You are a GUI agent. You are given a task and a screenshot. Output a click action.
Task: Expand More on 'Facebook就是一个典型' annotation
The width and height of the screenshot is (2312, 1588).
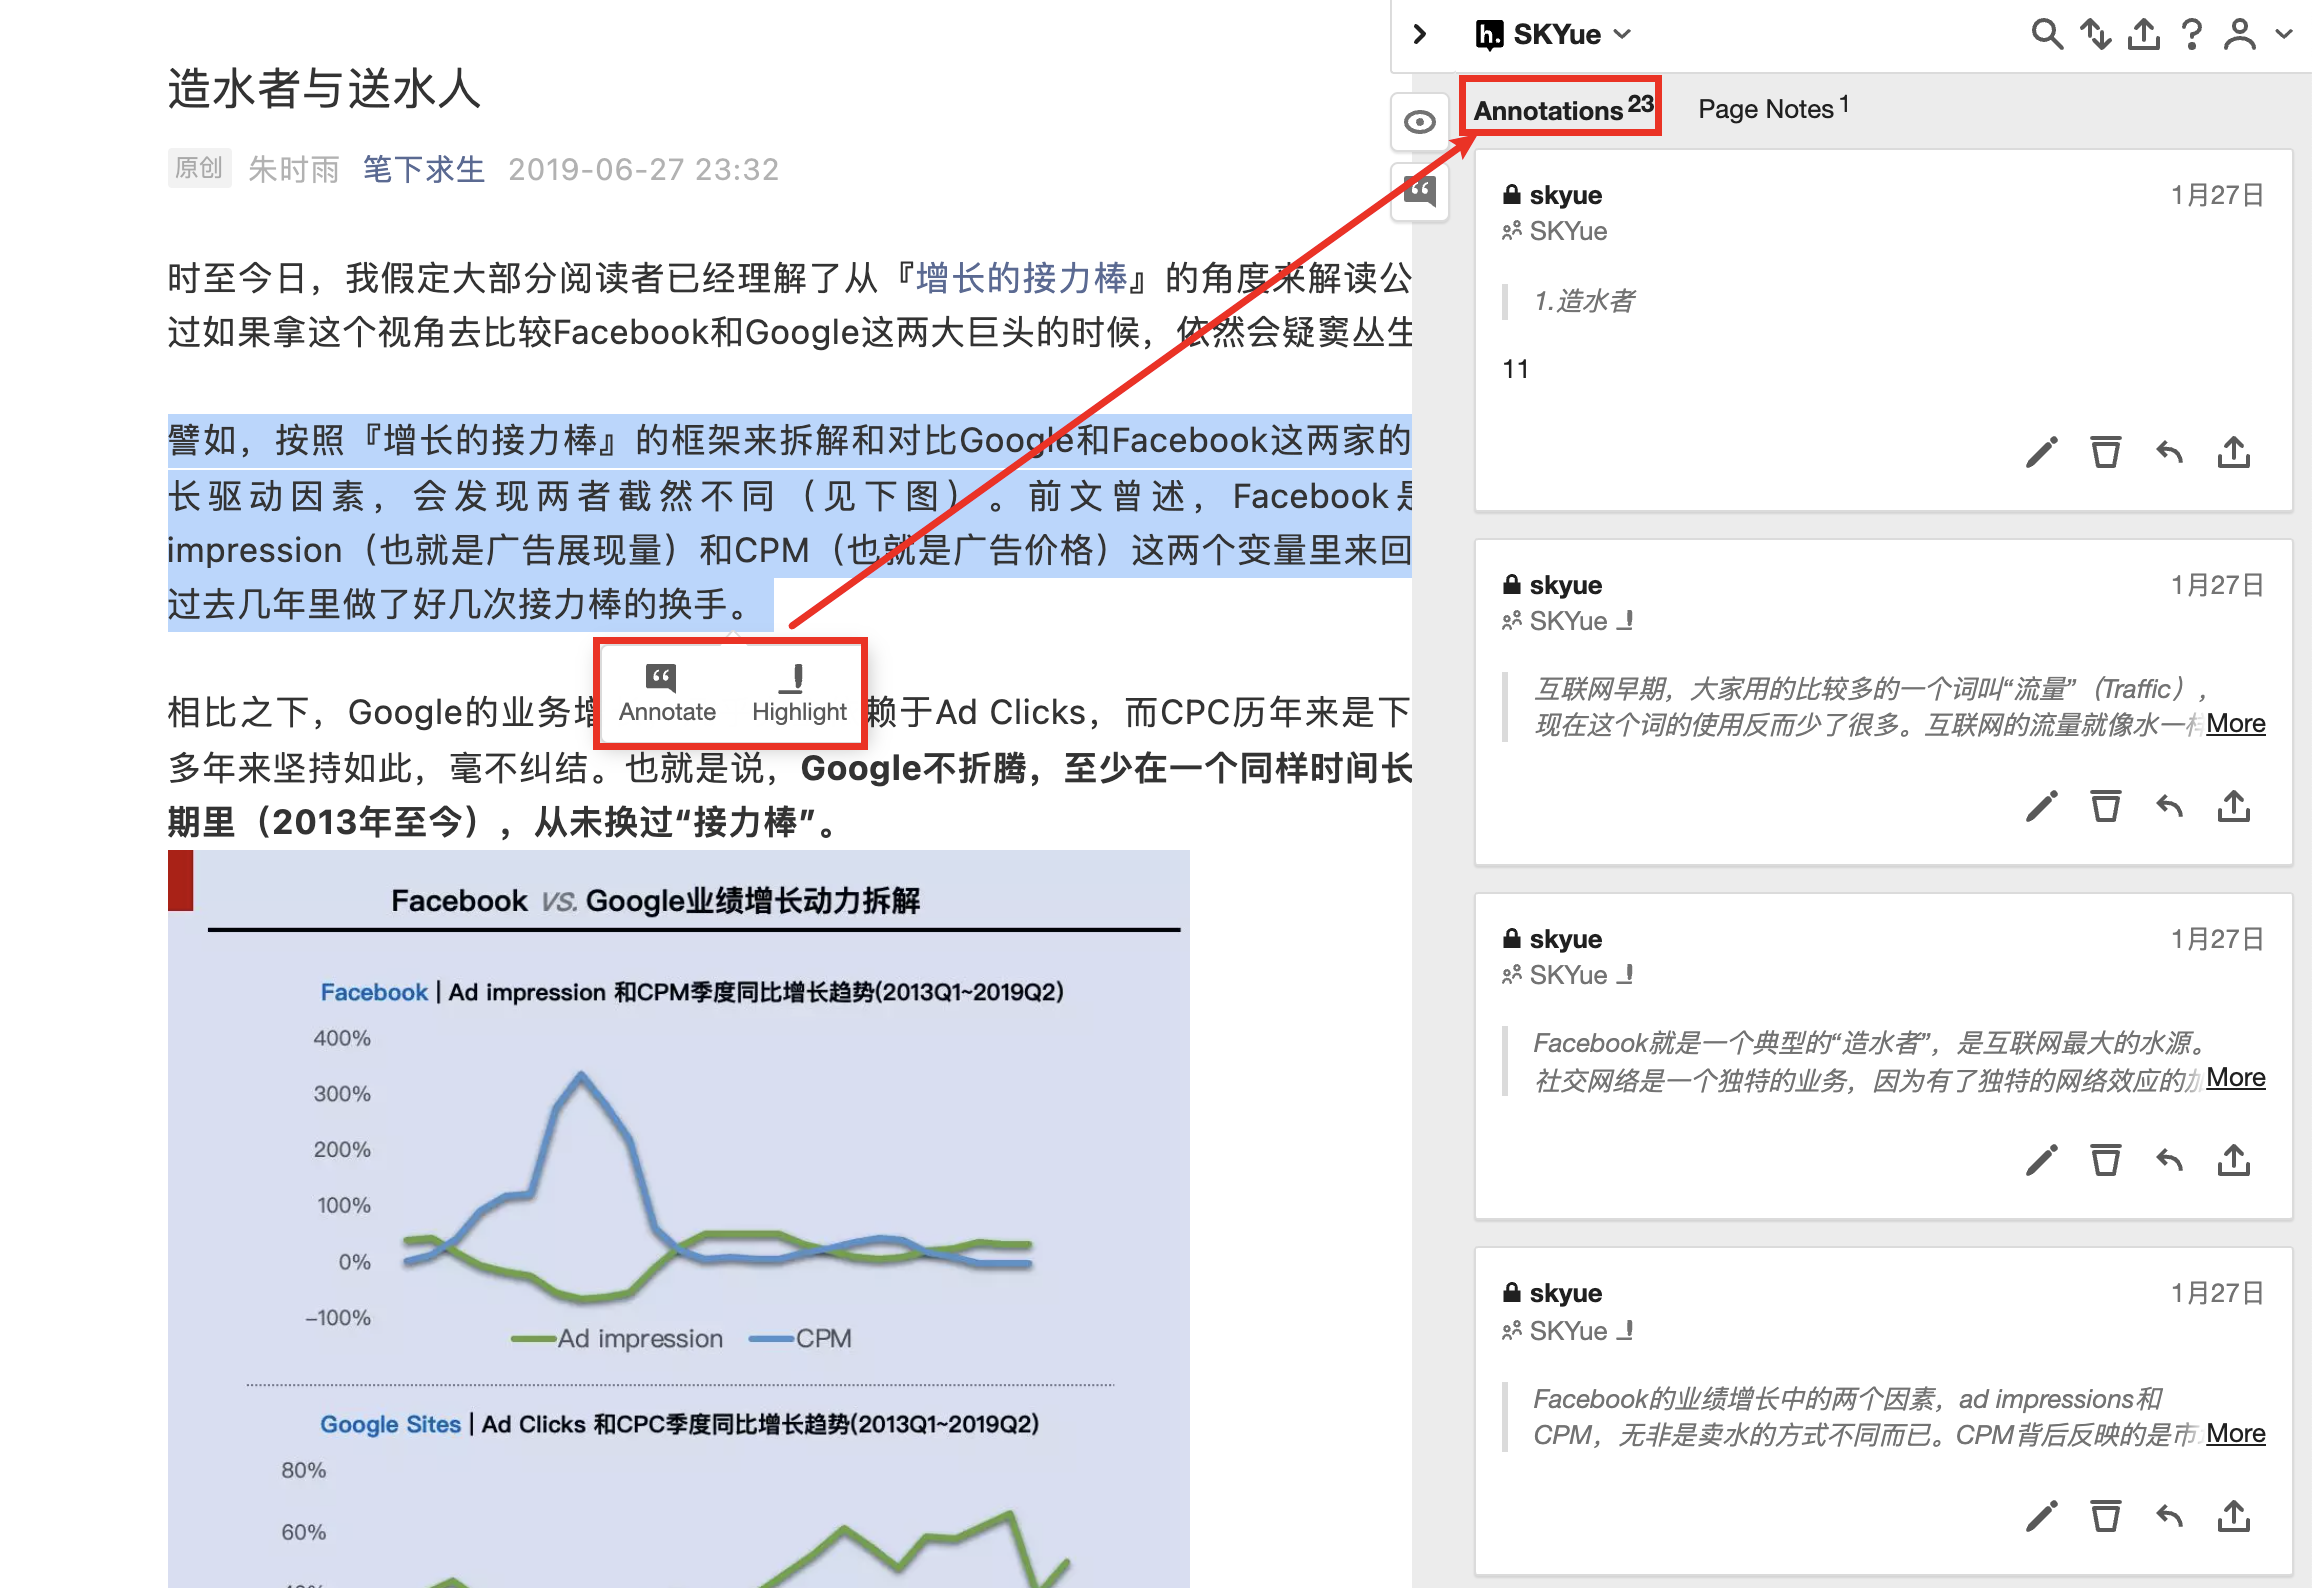[2235, 1077]
